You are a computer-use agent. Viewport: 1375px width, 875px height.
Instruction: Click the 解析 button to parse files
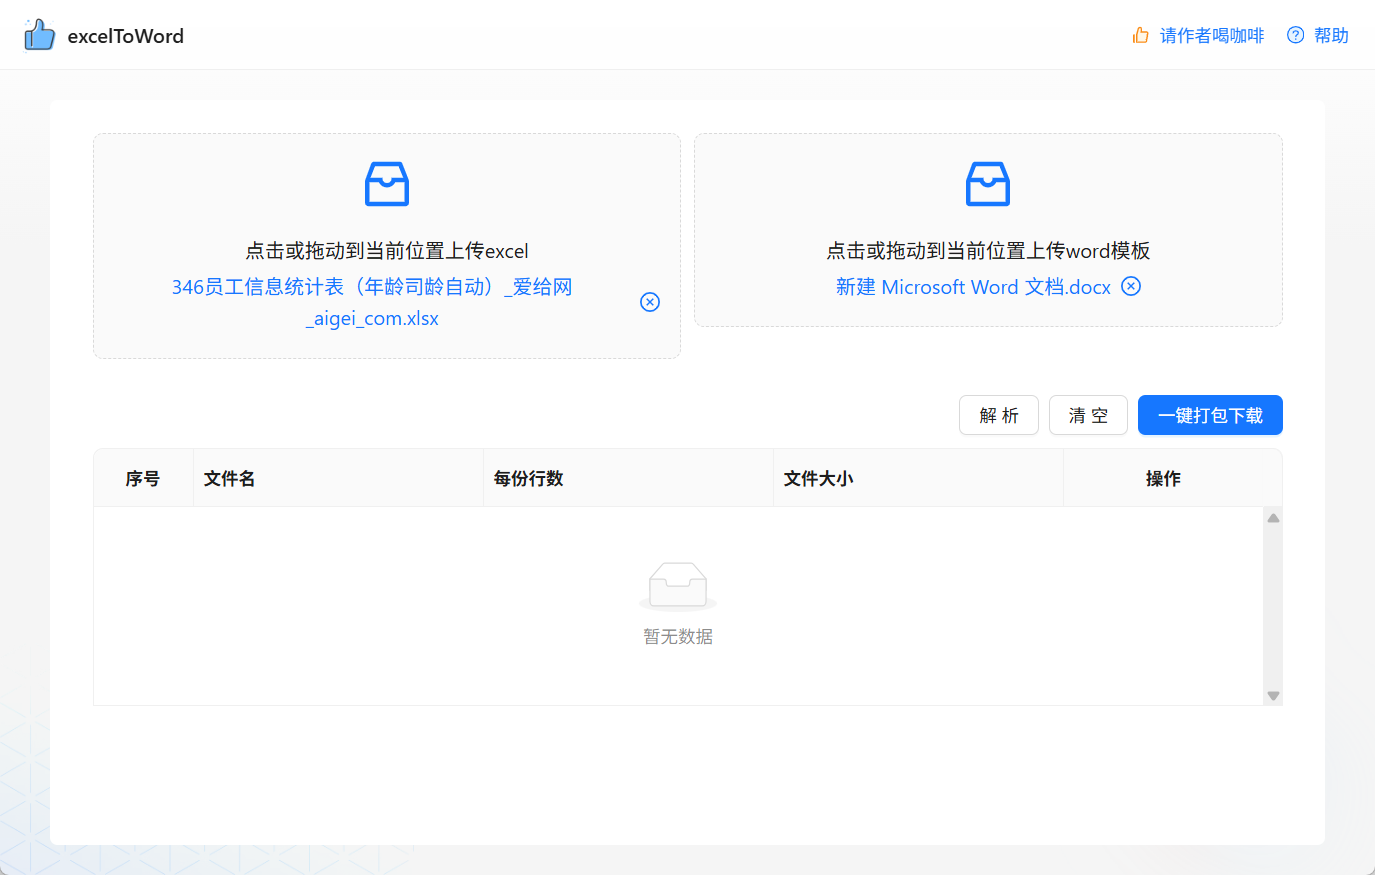[998, 415]
